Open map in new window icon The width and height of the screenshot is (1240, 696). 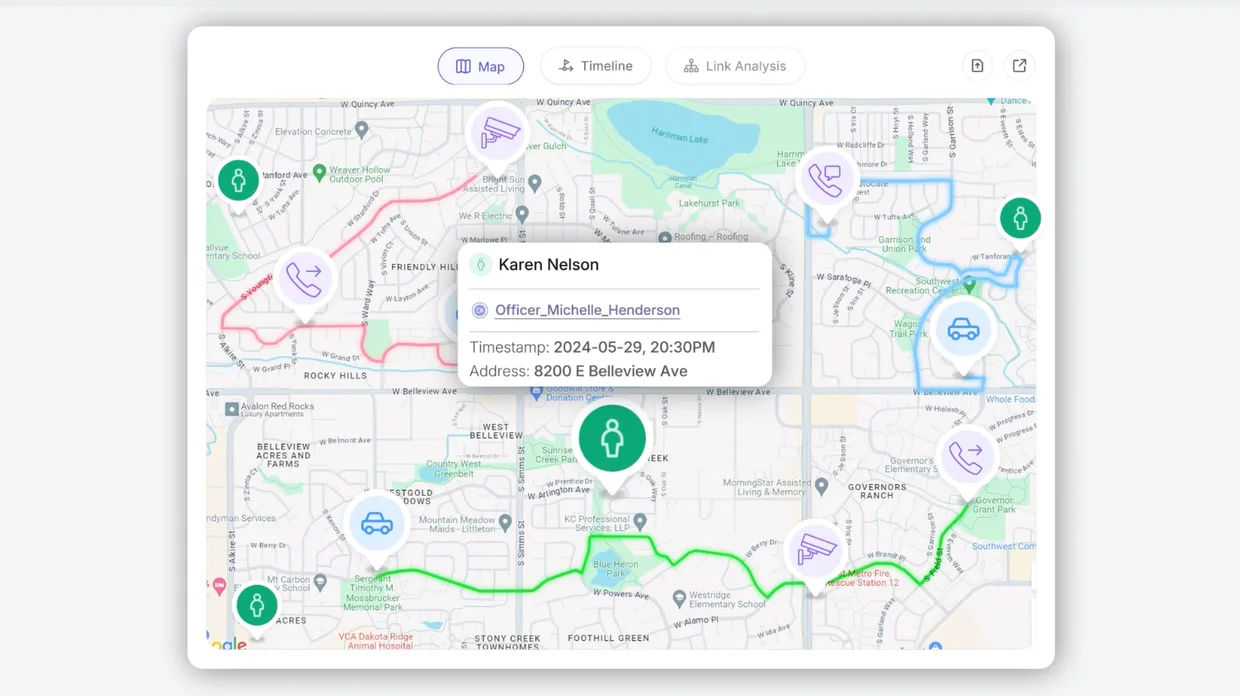(1019, 66)
